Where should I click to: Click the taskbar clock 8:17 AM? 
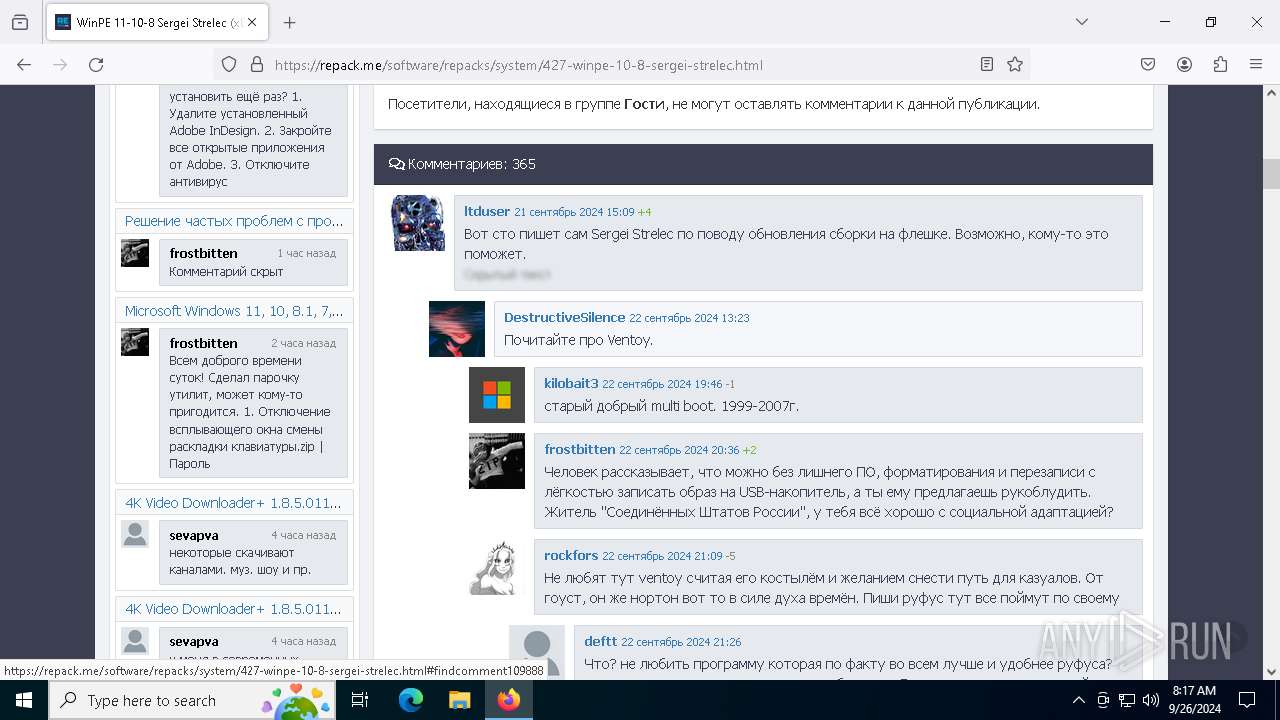coord(1194,700)
